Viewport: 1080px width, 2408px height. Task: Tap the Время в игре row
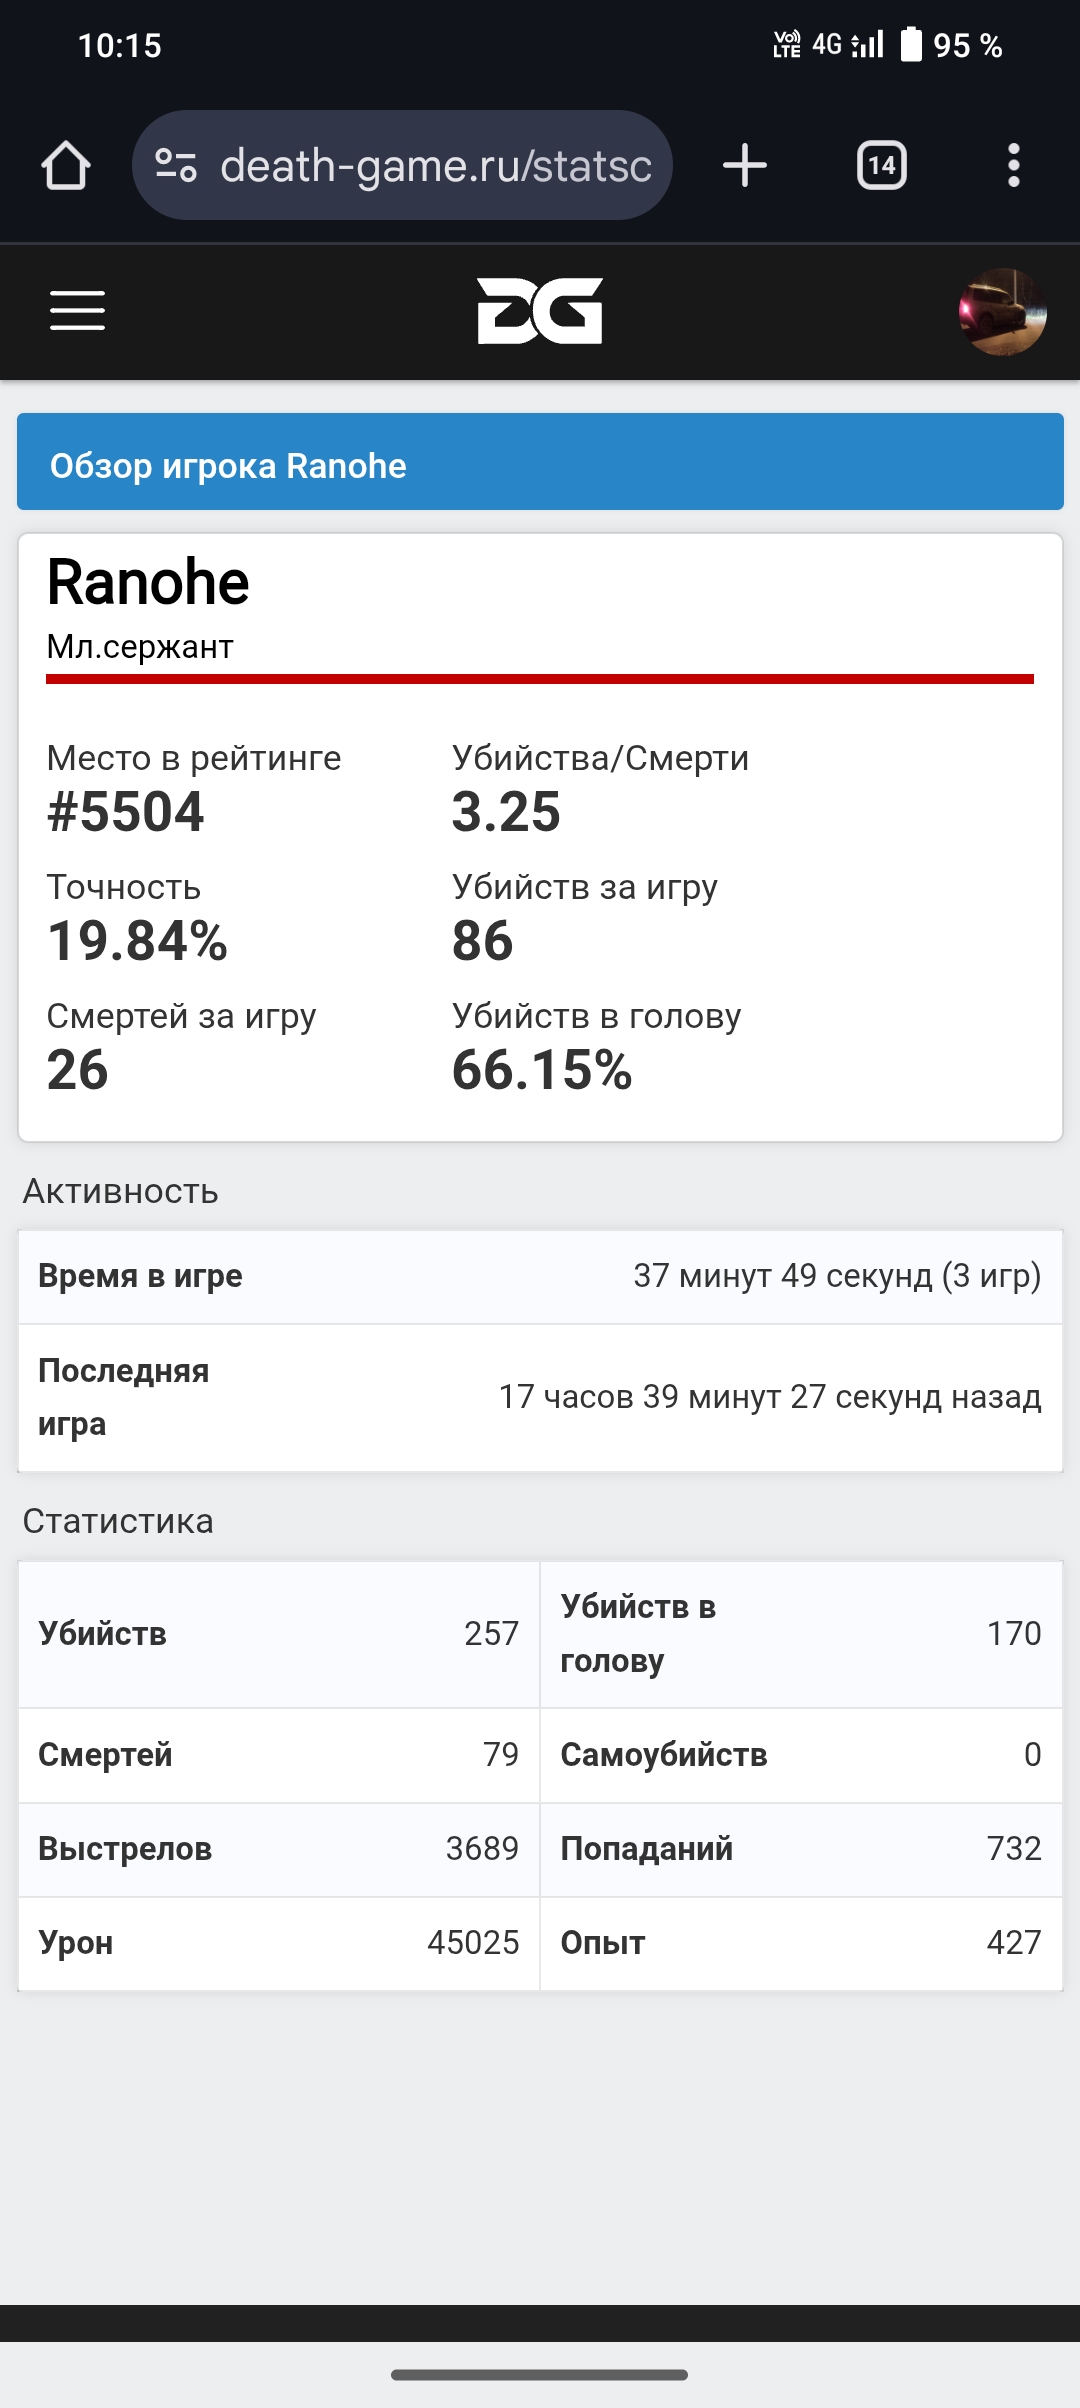(540, 1277)
